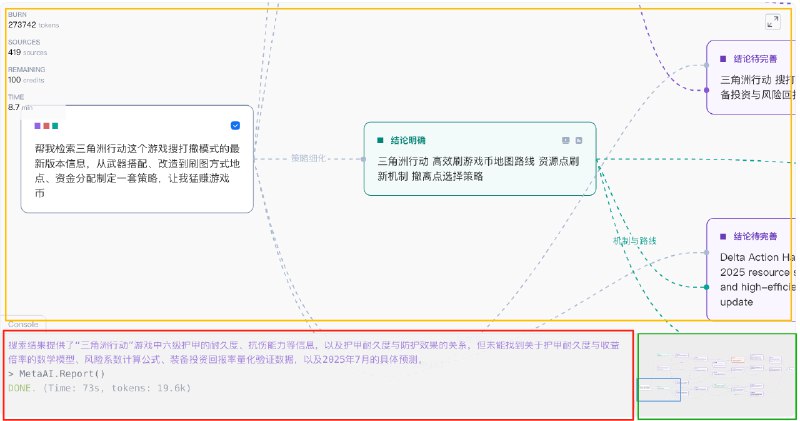
Task: Click the upper 结论待完善 heading
Action: [x=756, y=59]
